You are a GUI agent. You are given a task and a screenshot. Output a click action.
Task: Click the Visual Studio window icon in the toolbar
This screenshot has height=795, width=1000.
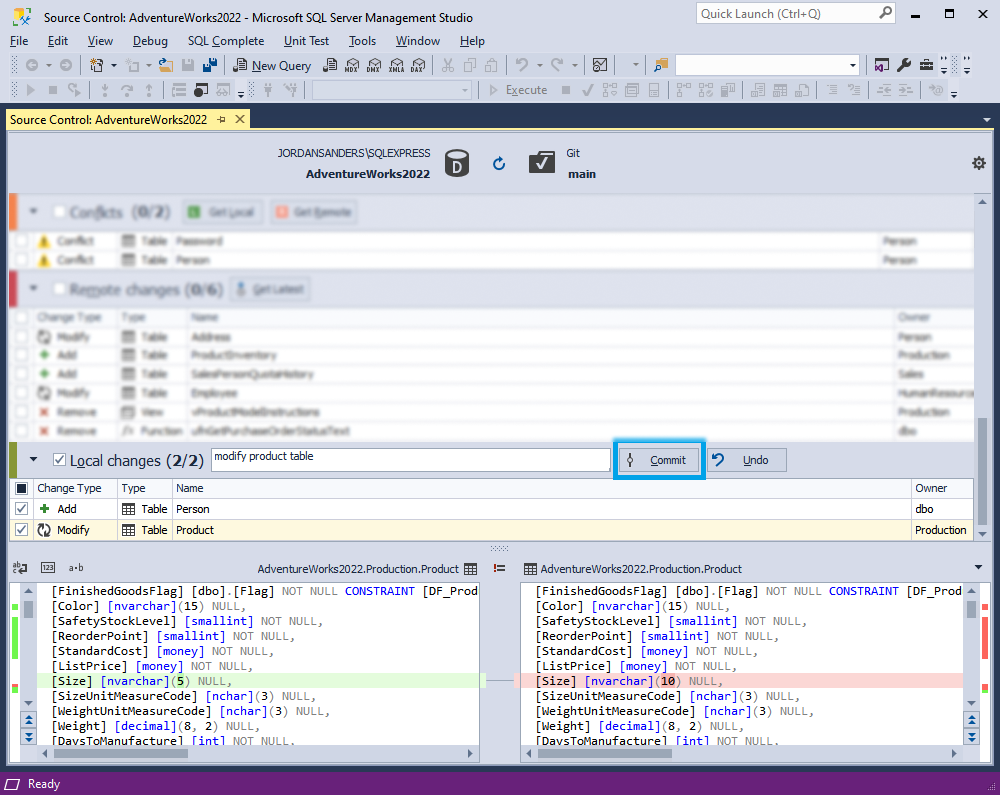click(882, 65)
